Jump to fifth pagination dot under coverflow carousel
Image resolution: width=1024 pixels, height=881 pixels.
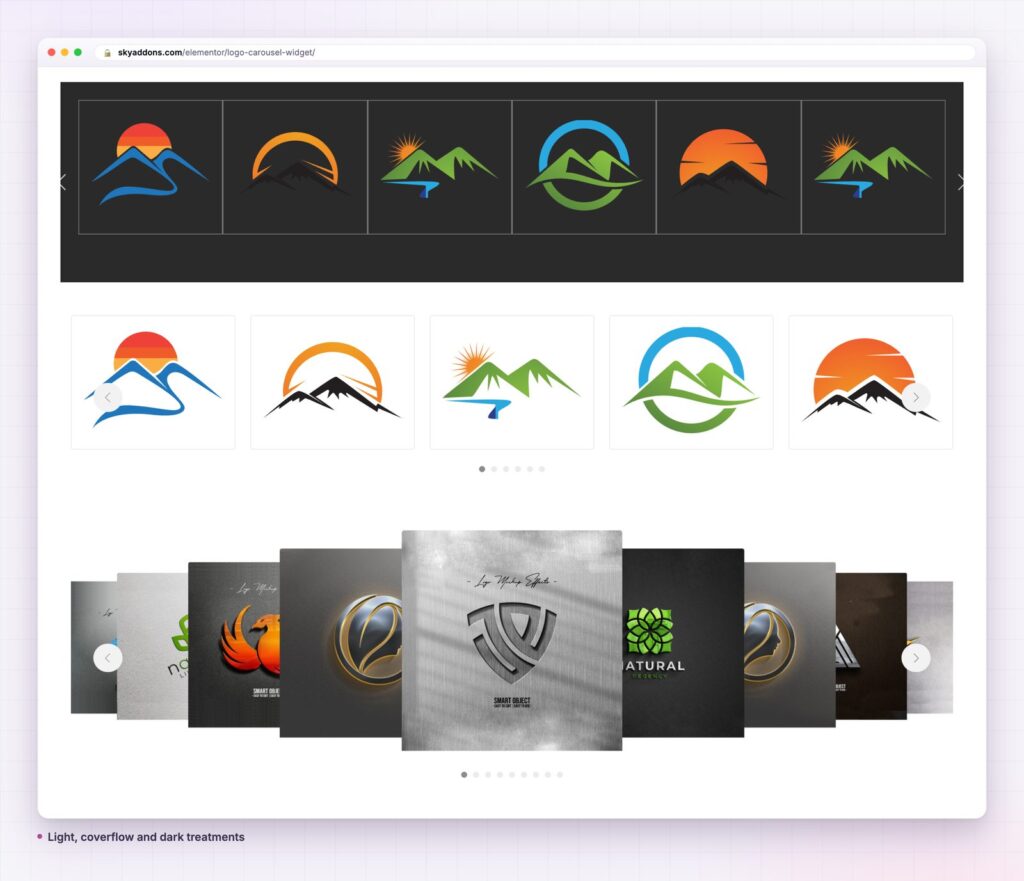point(512,775)
